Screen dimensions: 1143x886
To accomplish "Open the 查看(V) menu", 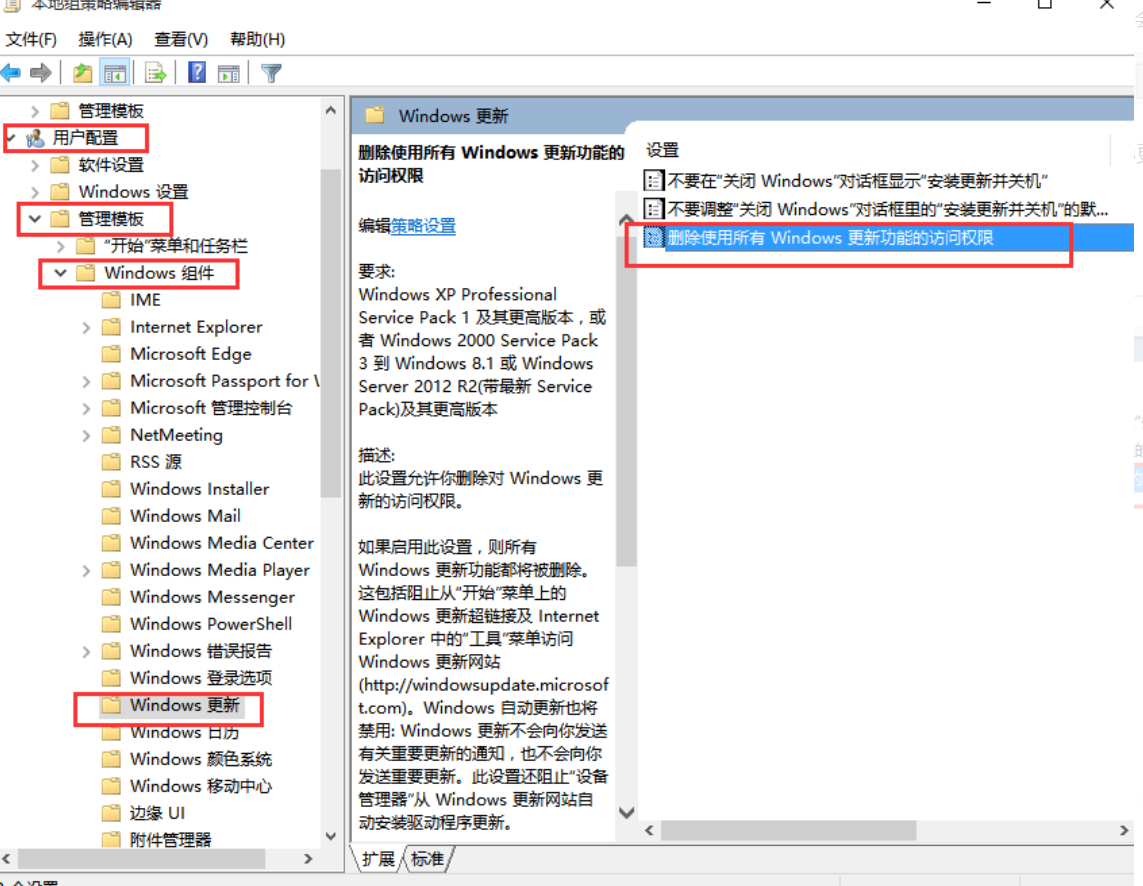I will (181, 39).
